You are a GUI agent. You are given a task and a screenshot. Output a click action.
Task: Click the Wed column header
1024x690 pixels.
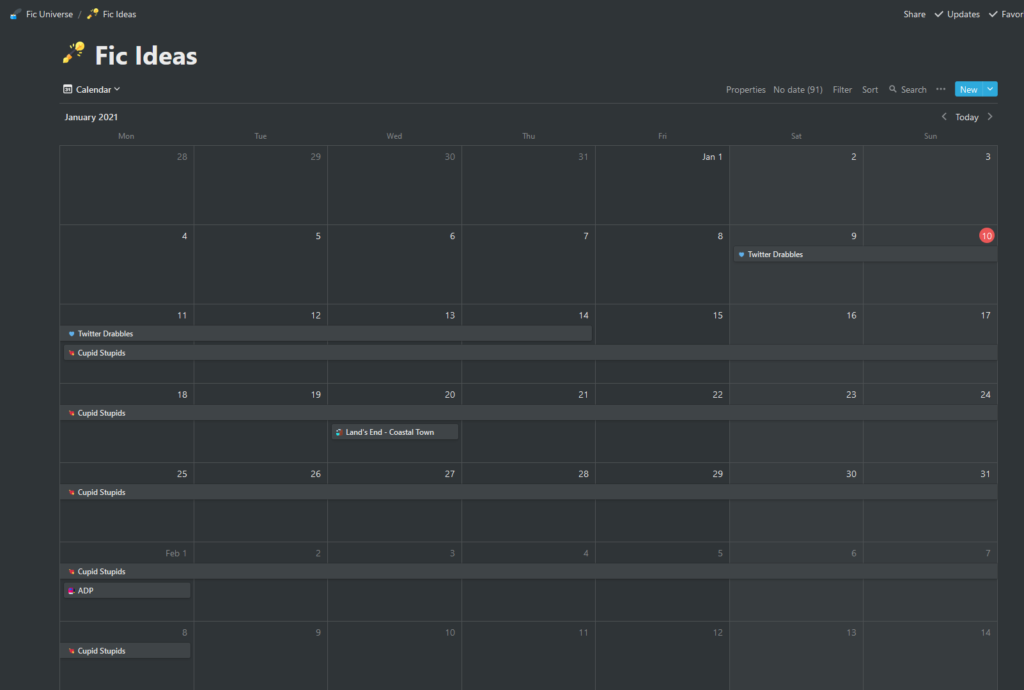394,136
